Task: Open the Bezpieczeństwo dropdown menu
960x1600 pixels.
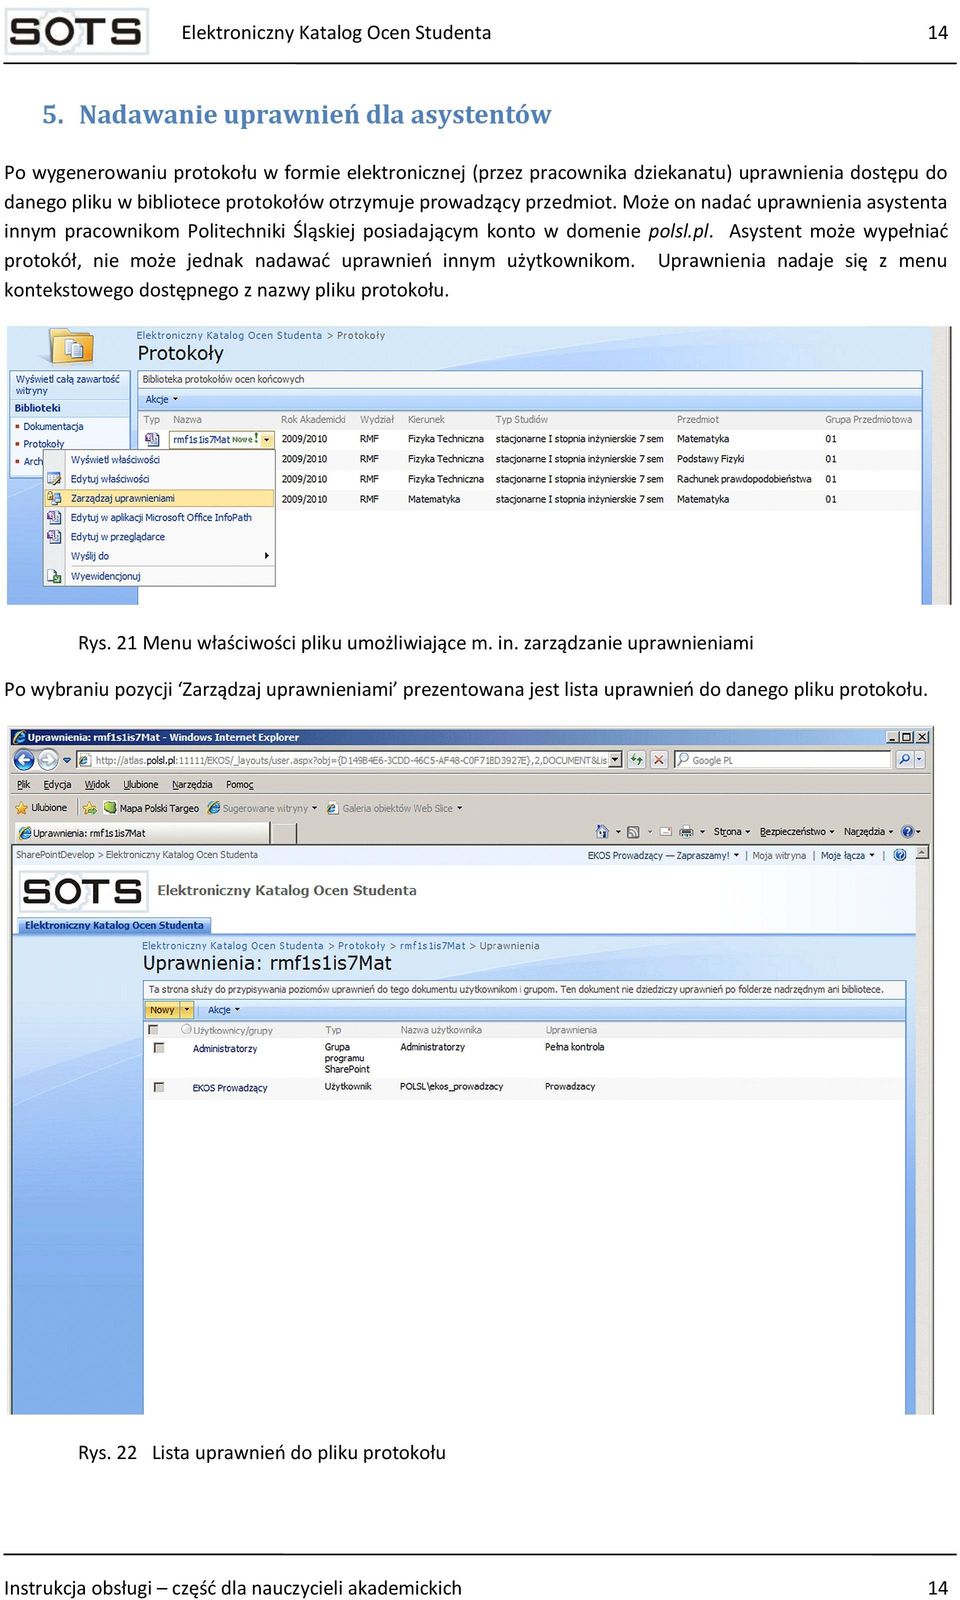Action: pos(797,832)
